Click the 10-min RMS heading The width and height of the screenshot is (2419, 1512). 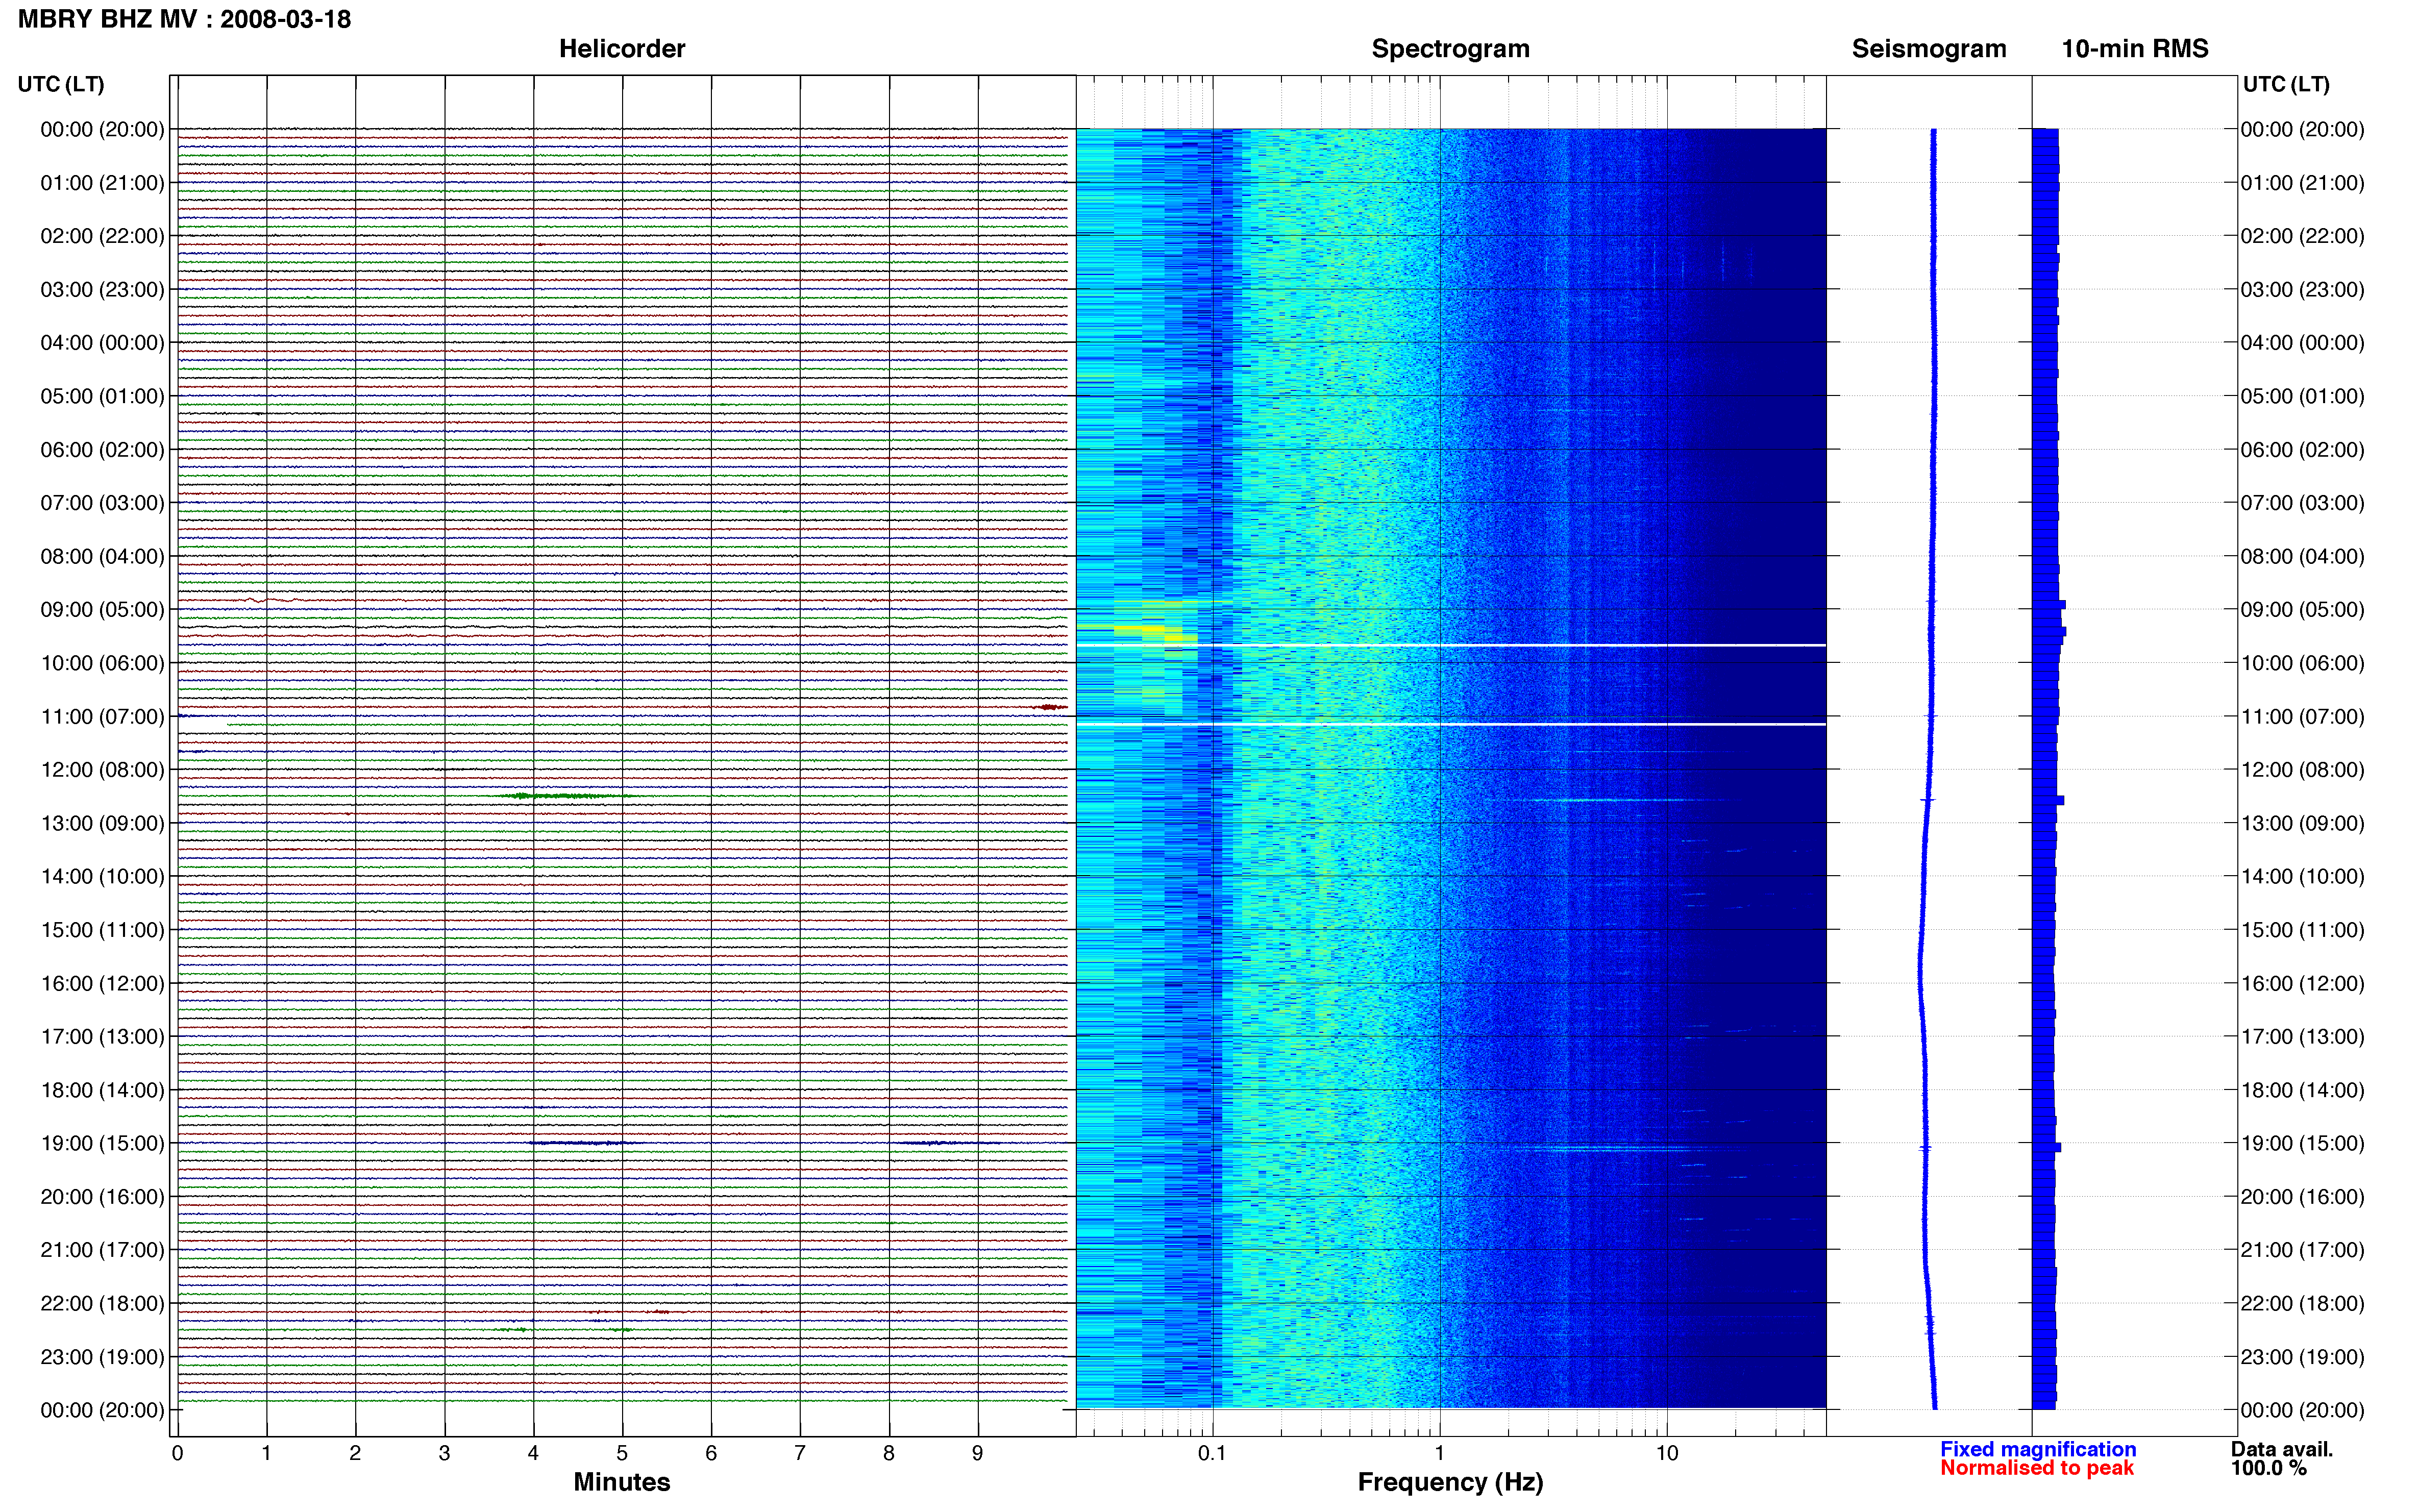pyautogui.click(x=2134, y=49)
